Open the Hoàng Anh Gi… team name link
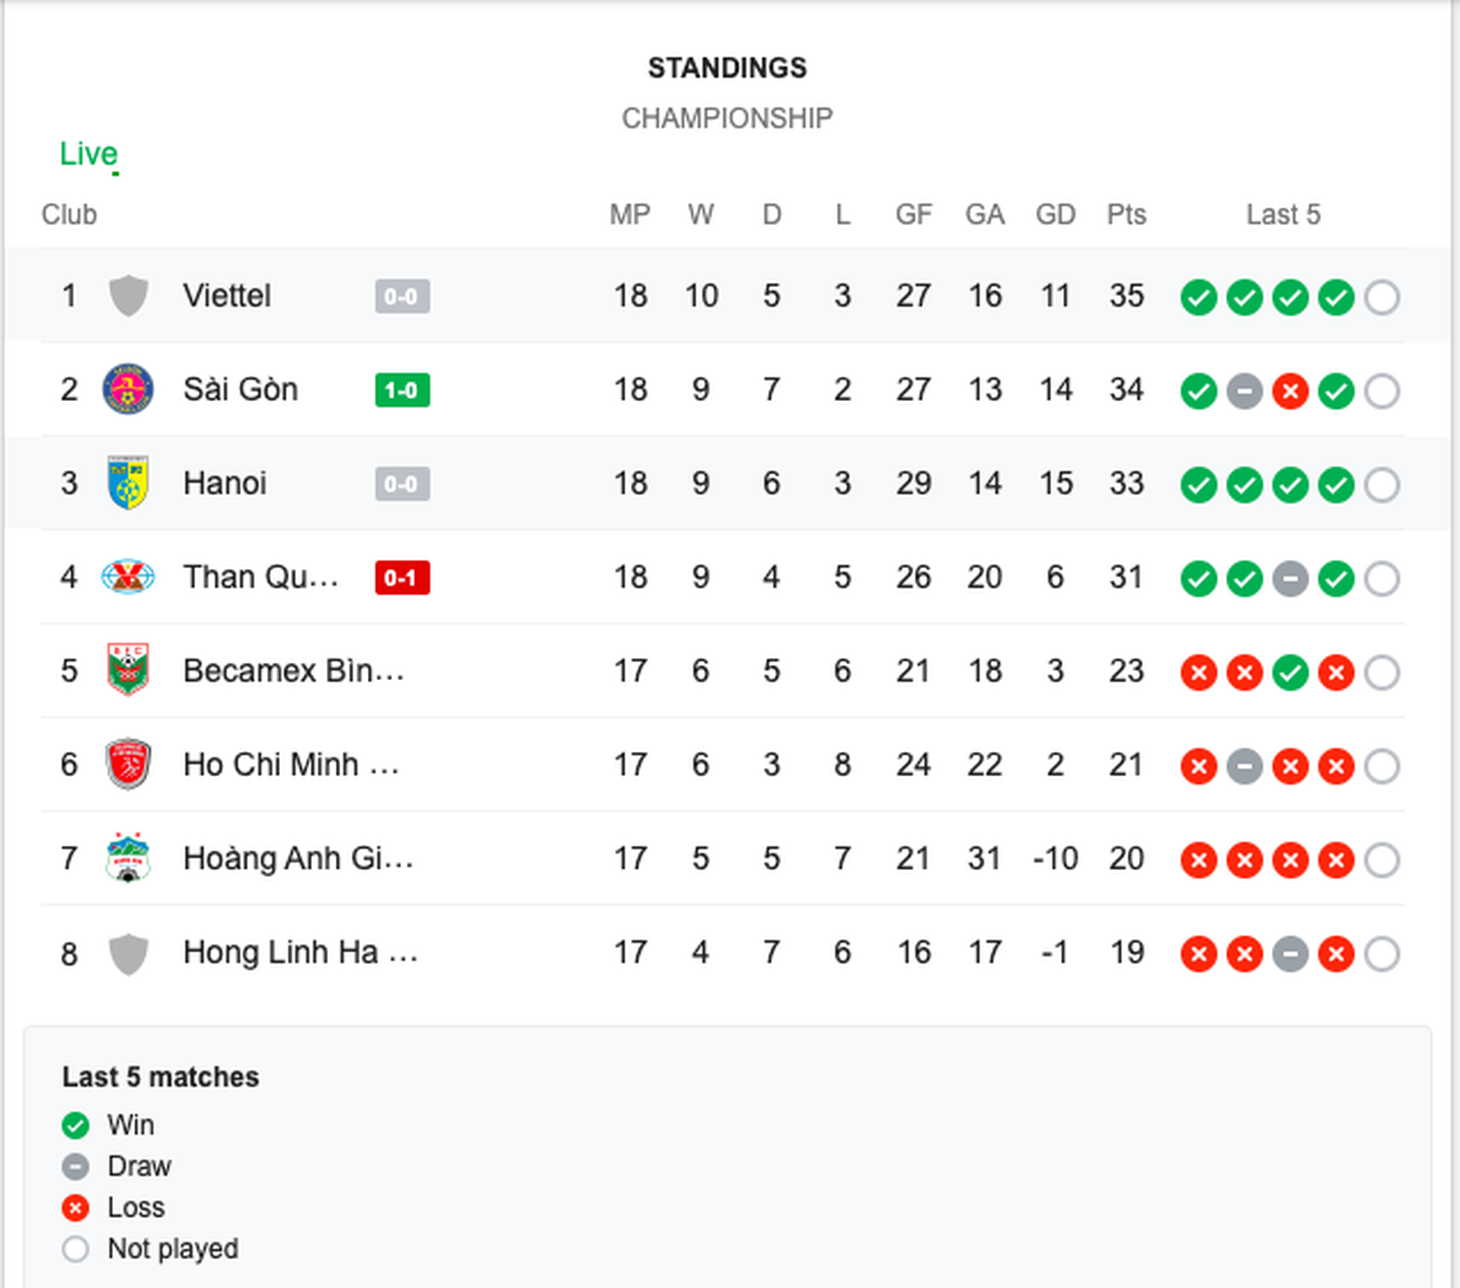This screenshot has height=1288, width=1460. [298, 858]
